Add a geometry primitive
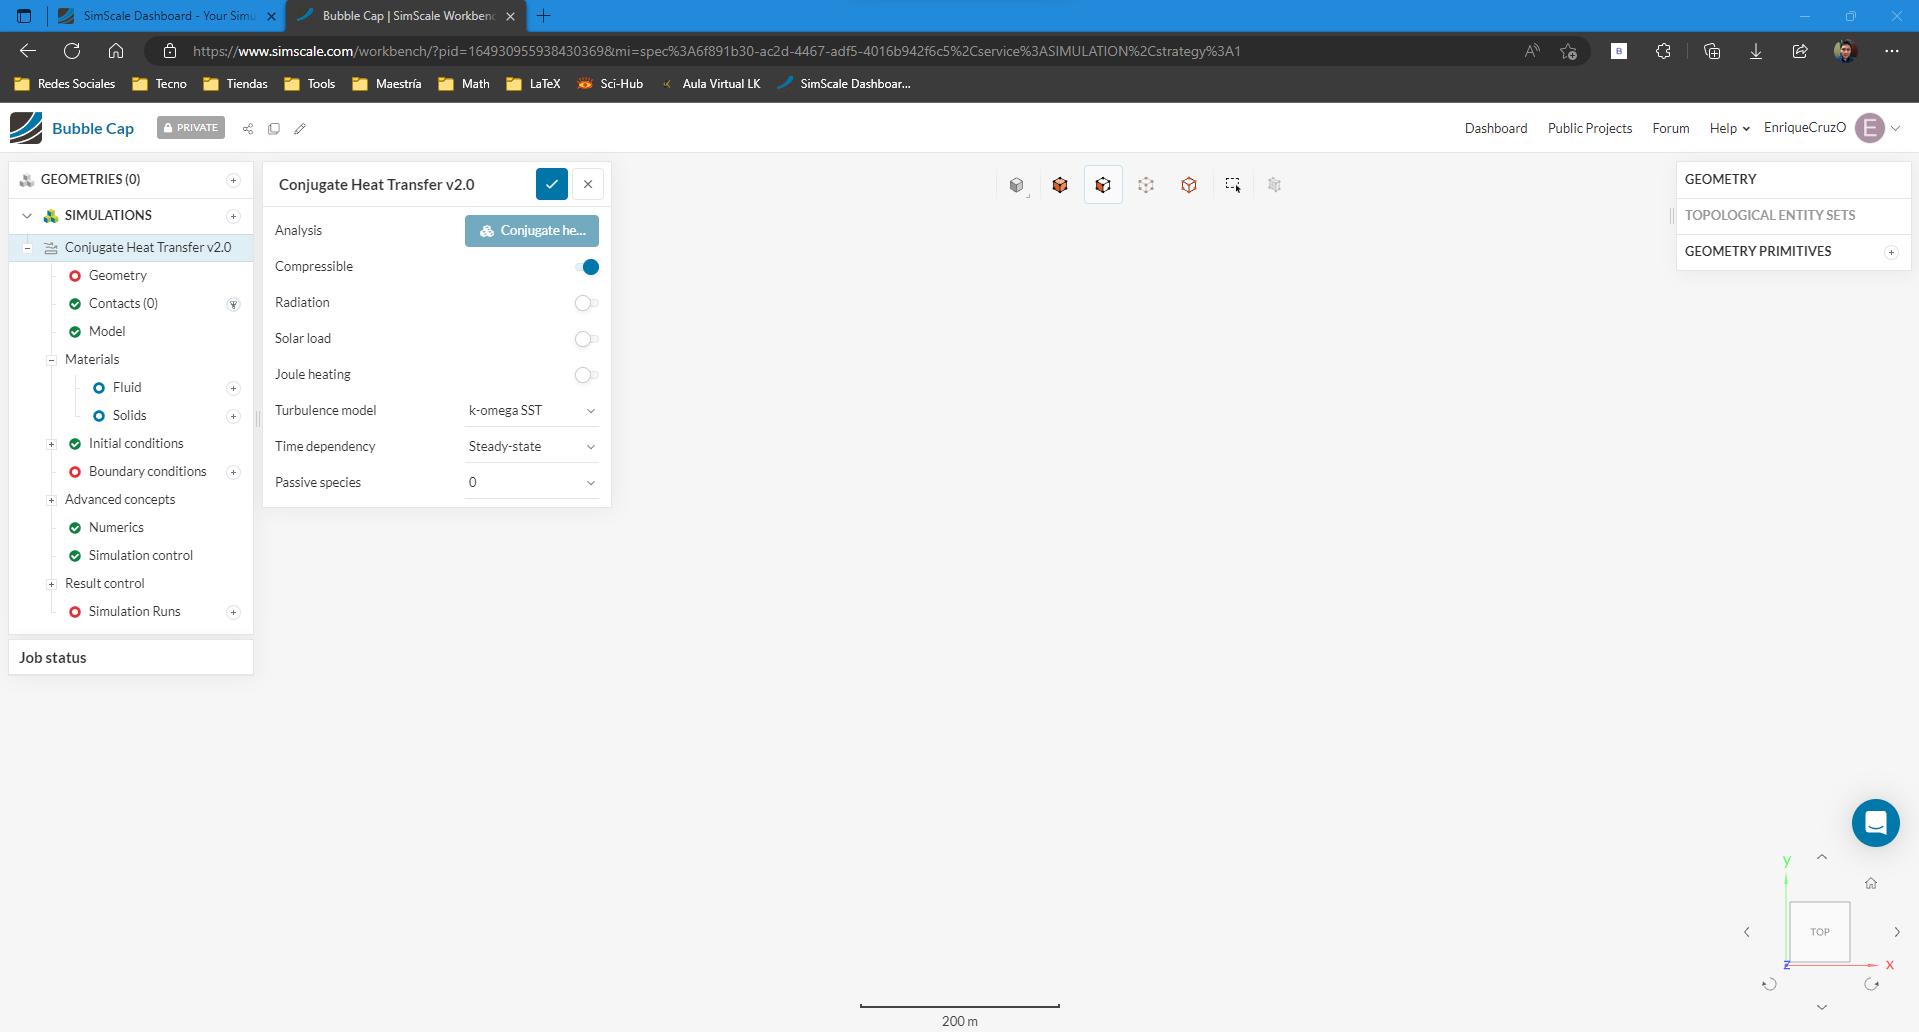The image size is (1919, 1032). click(x=1891, y=252)
